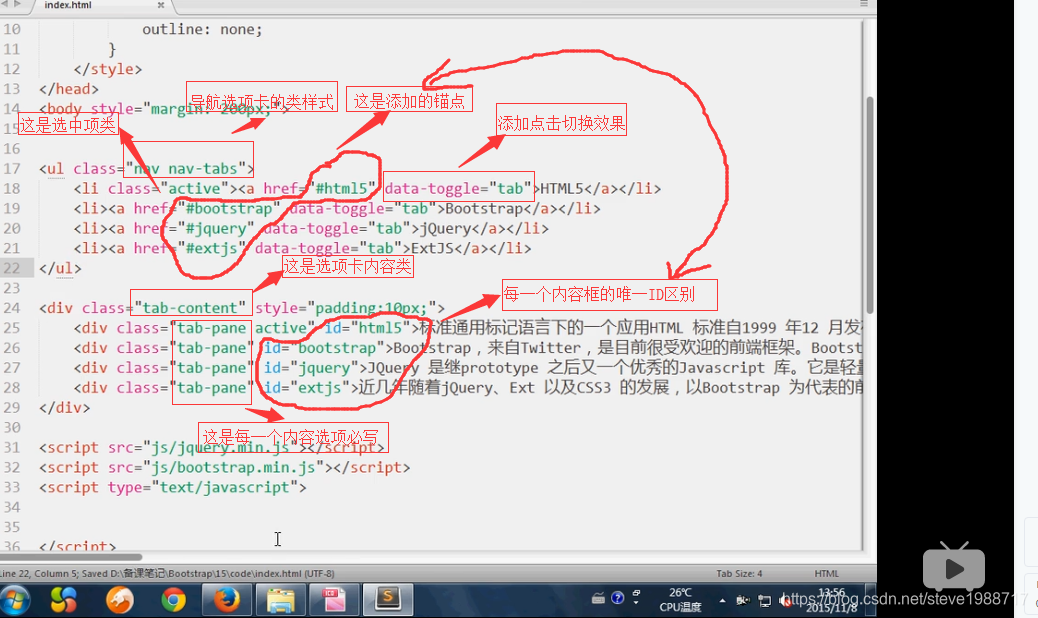The height and width of the screenshot is (618, 1038).
Task: Activate the Sublime Text taskbar button
Action: tap(388, 600)
